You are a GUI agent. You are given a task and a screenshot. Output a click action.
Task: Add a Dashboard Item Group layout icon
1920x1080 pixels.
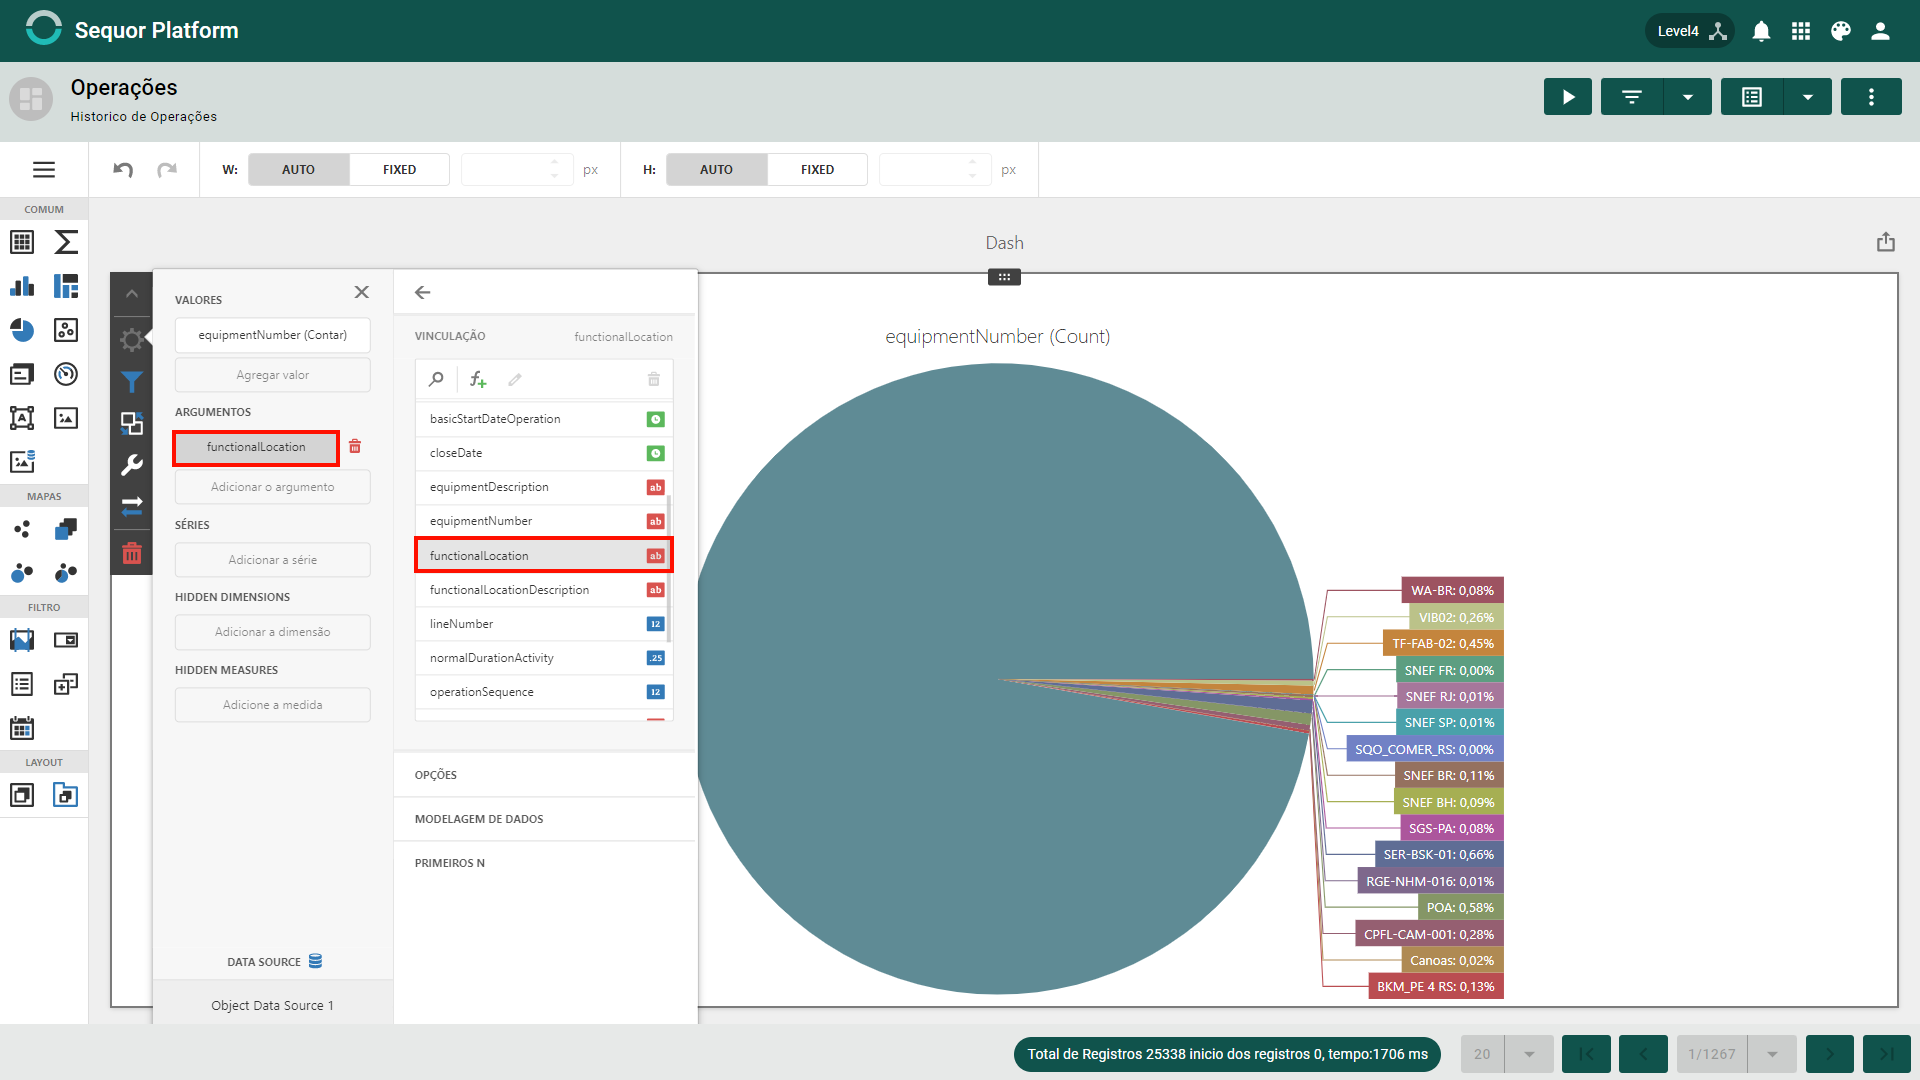(22, 795)
